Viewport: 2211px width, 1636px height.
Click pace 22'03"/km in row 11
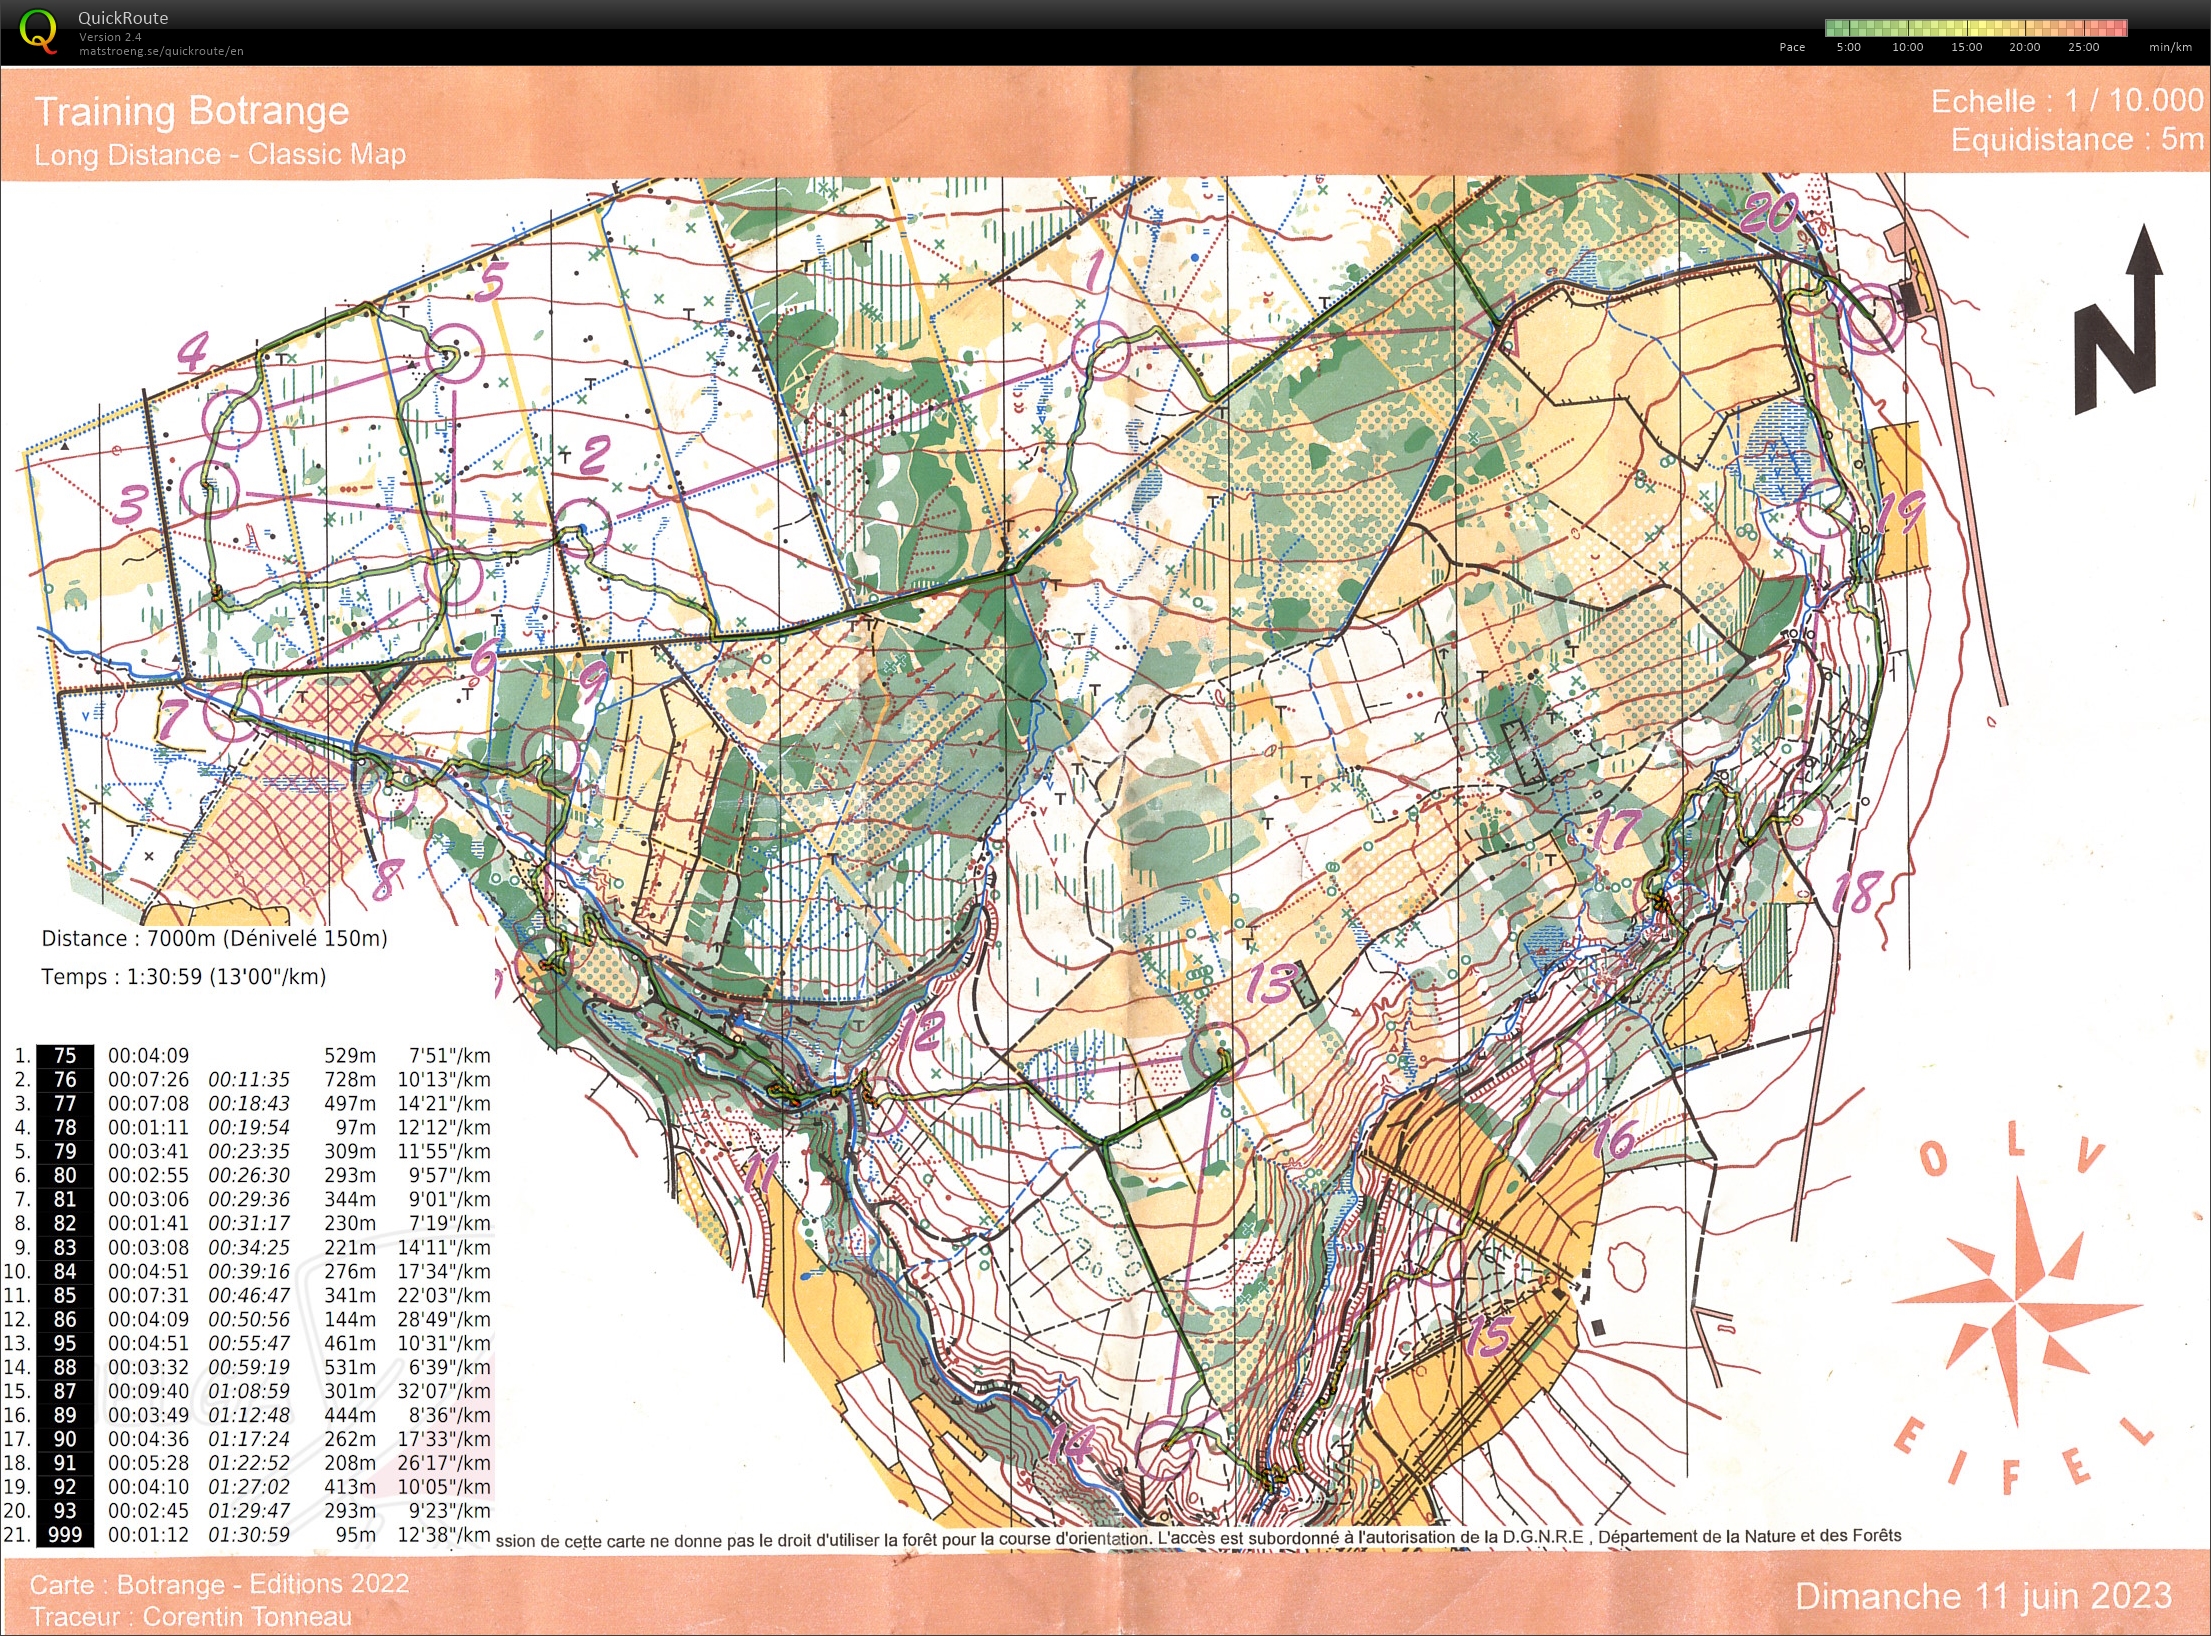click(x=444, y=1296)
